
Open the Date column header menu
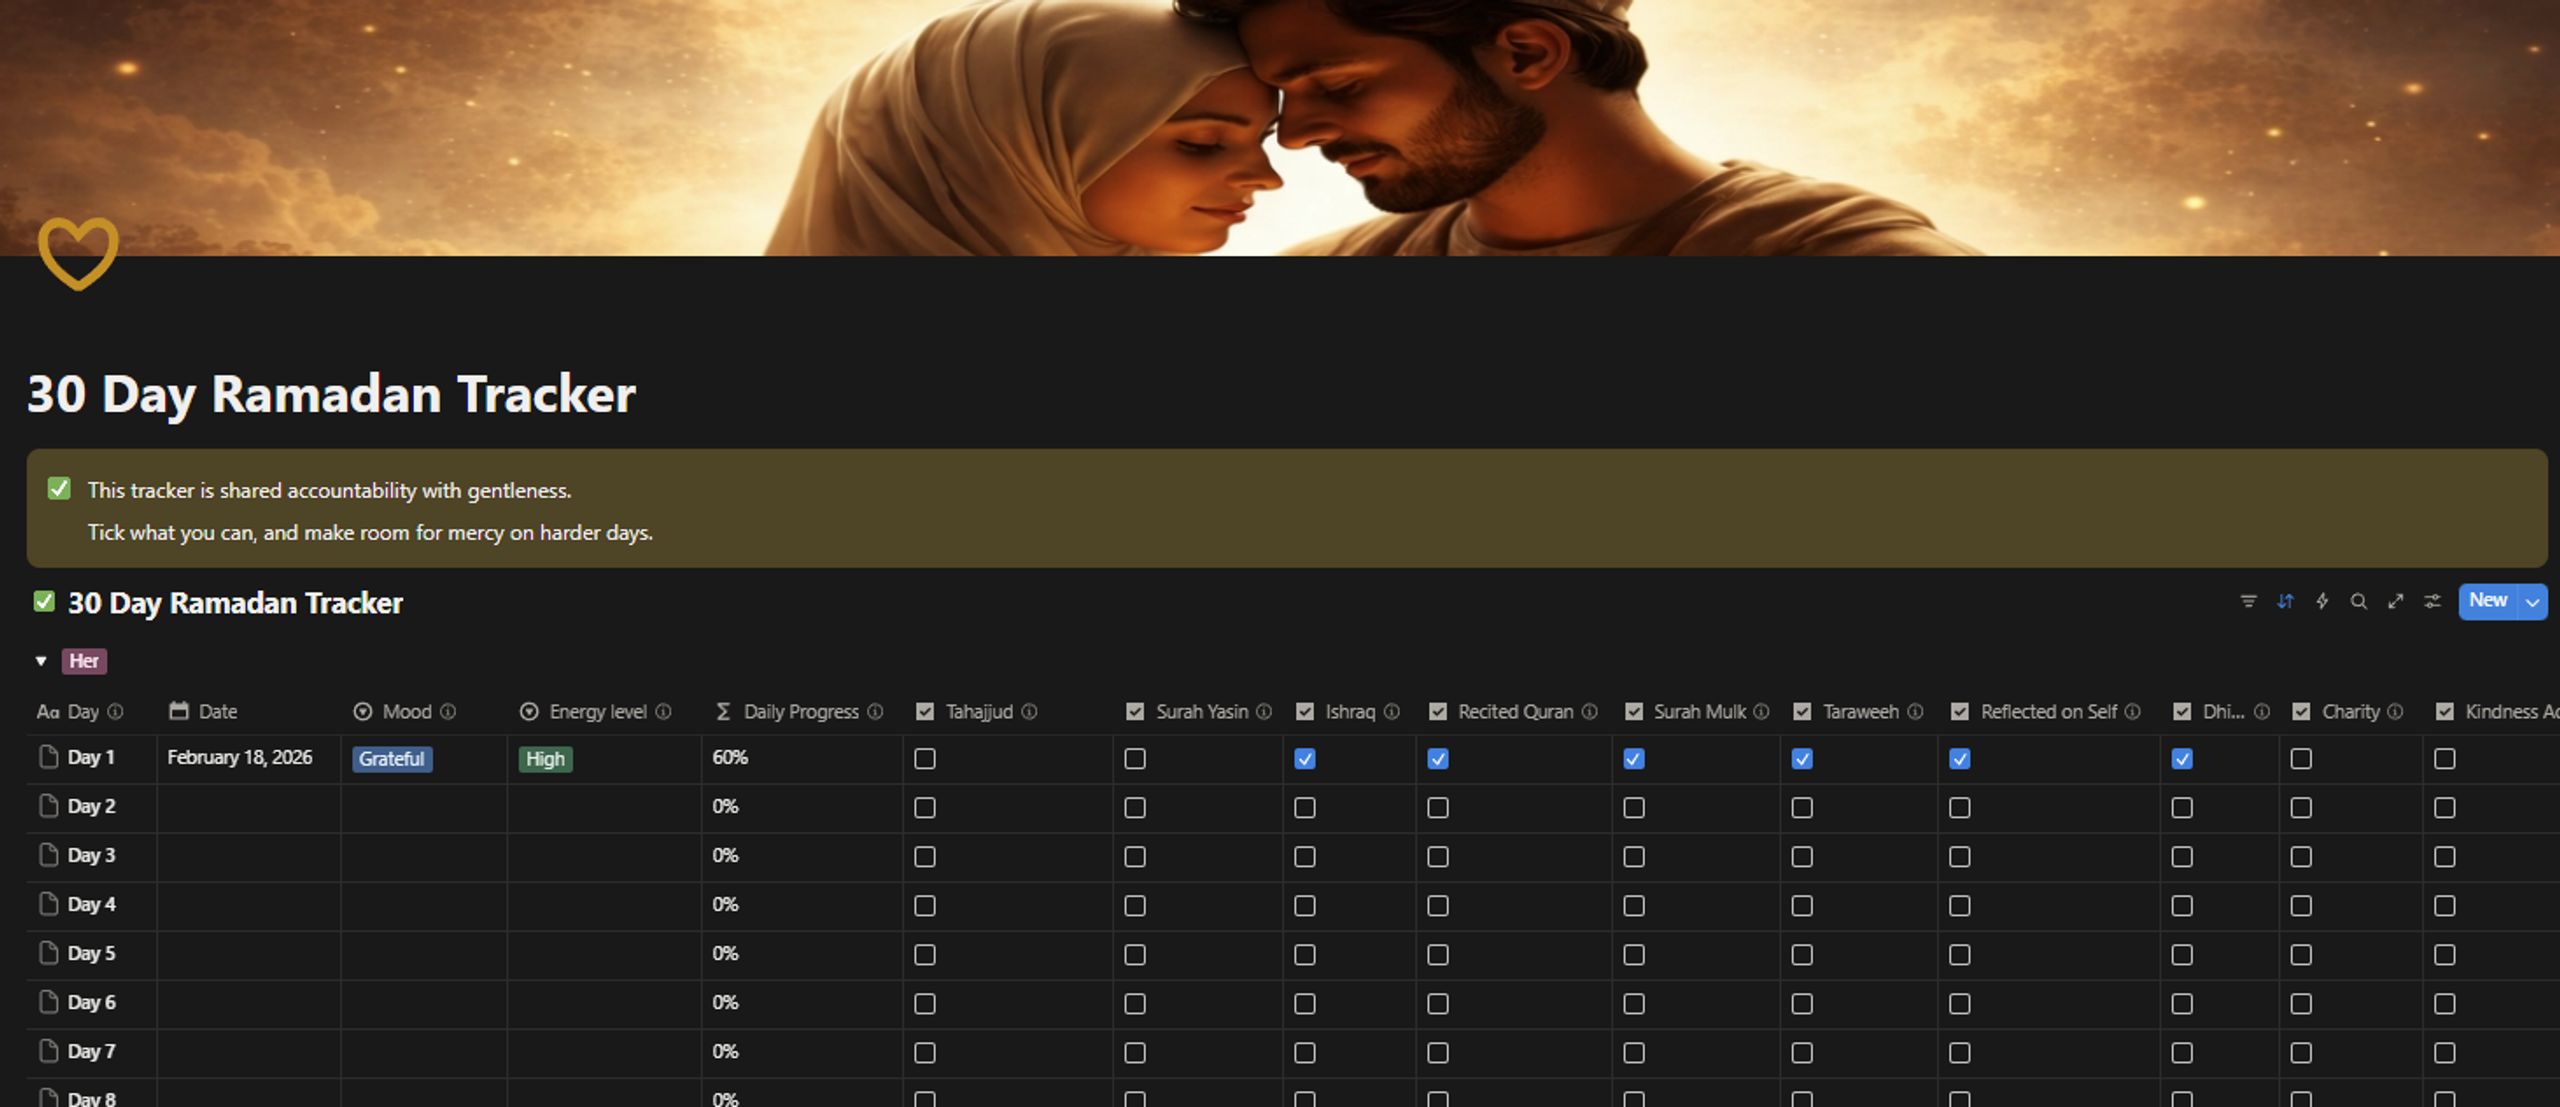[x=248, y=711]
